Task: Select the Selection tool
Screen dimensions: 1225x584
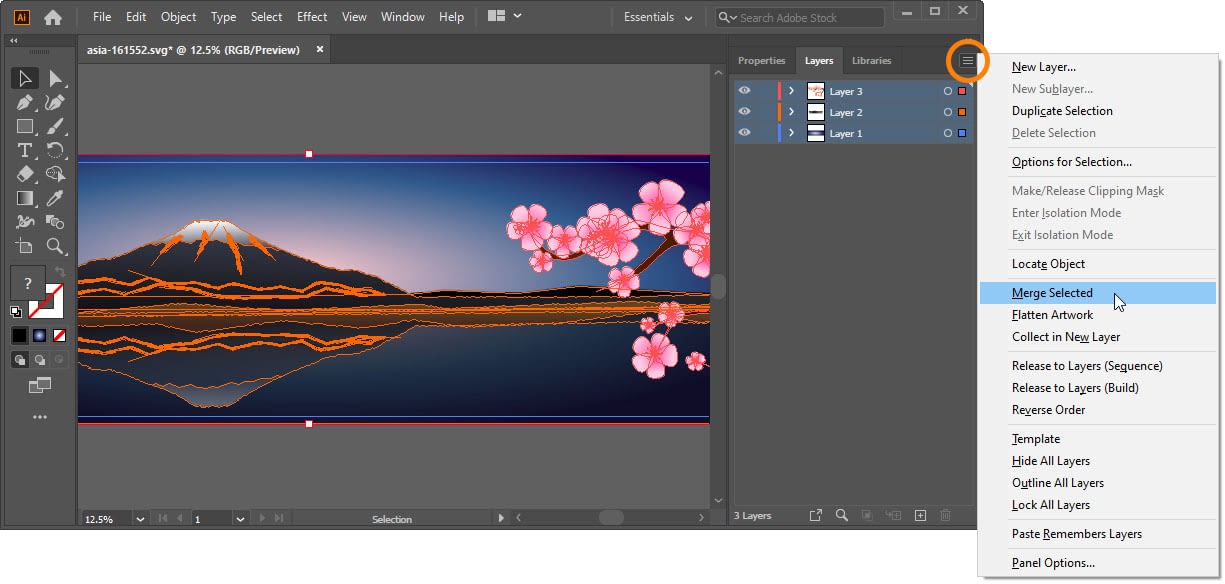Action: [x=25, y=79]
